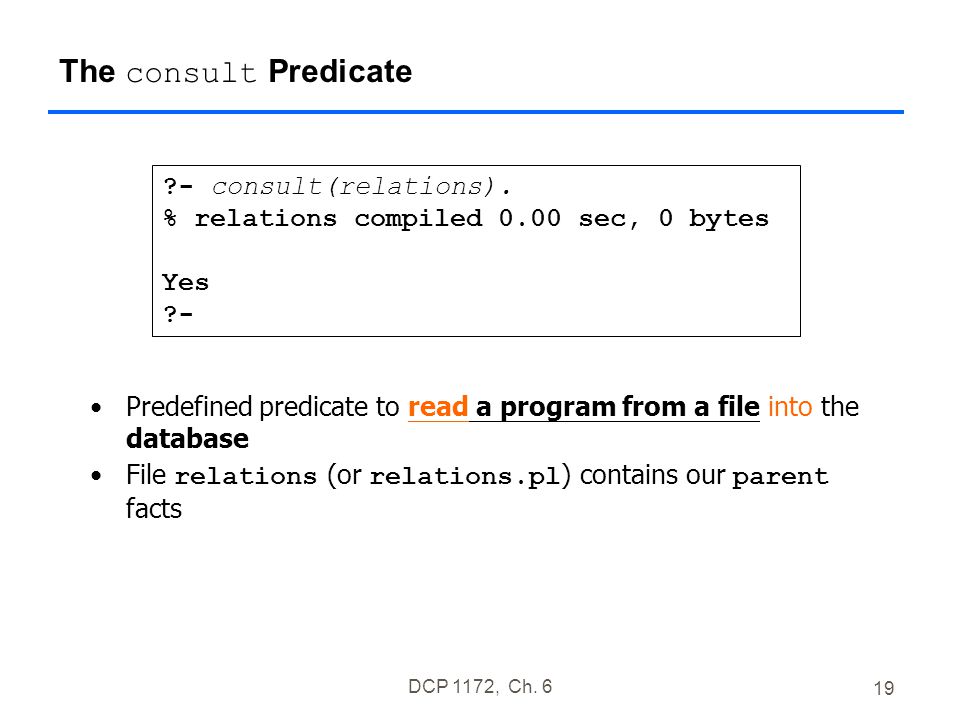The width and height of the screenshot is (960, 720).
Task: Click the slide title 'The consult Predicate'
Action: point(236,72)
